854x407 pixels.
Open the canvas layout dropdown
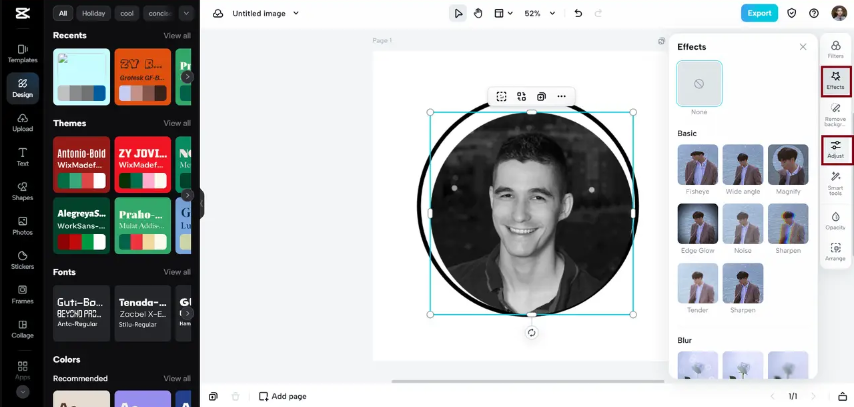[x=503, y=14]
